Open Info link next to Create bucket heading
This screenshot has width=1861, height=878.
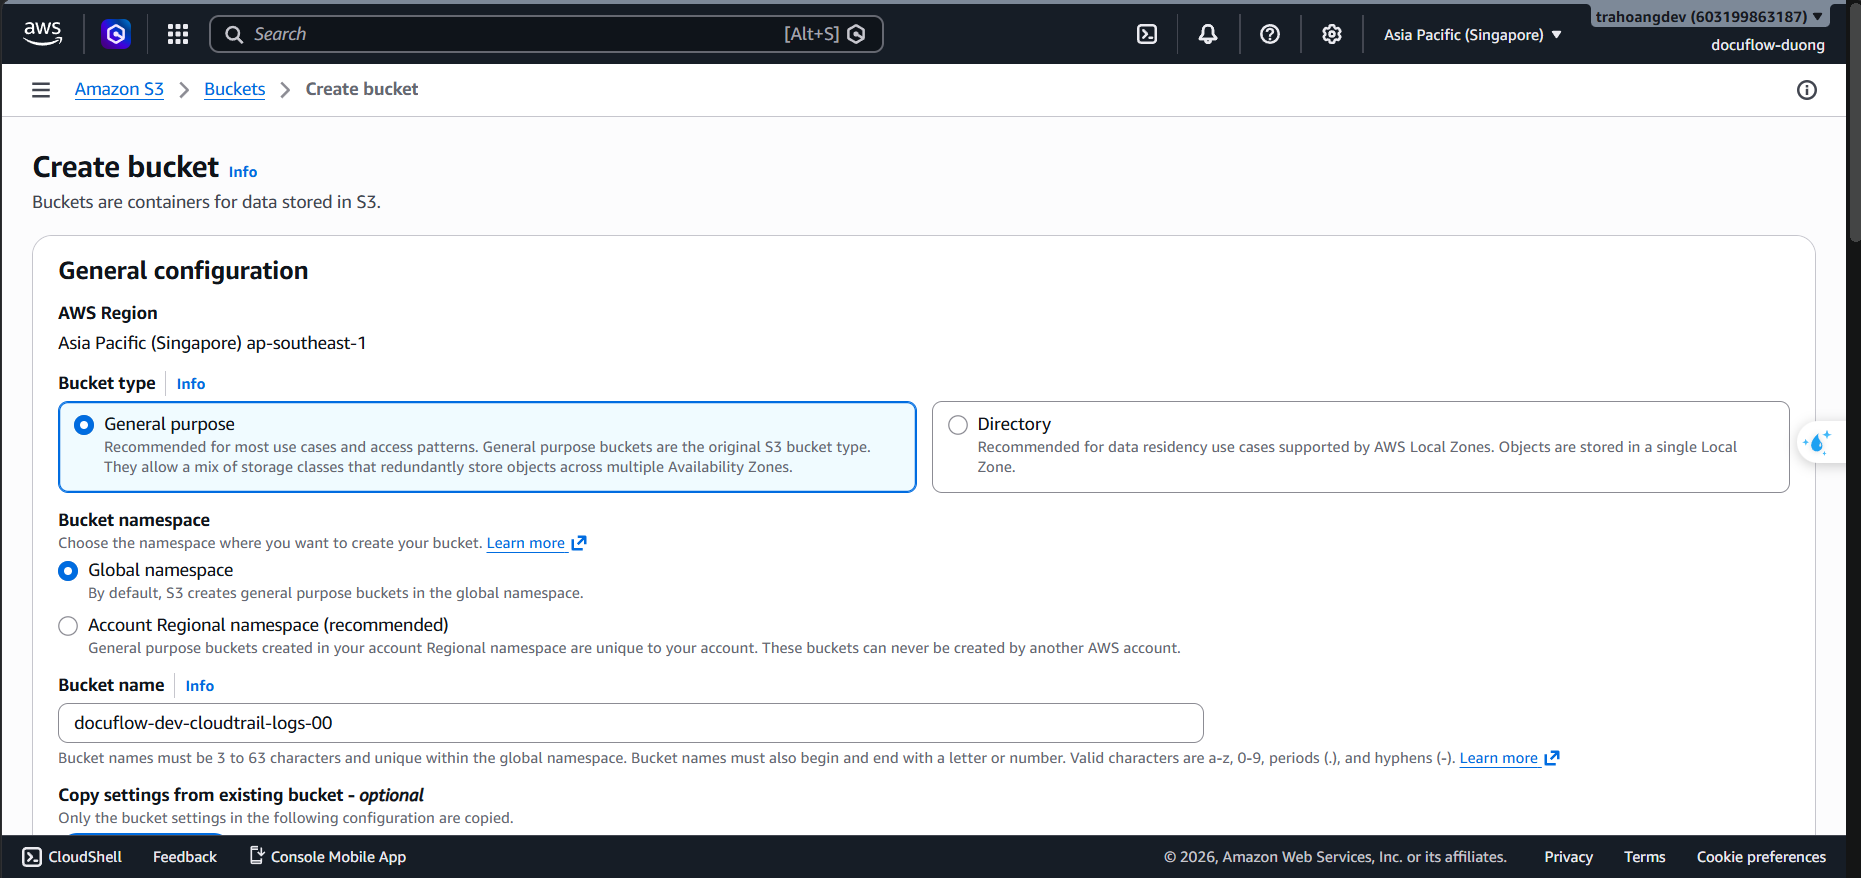pos(243,172)
